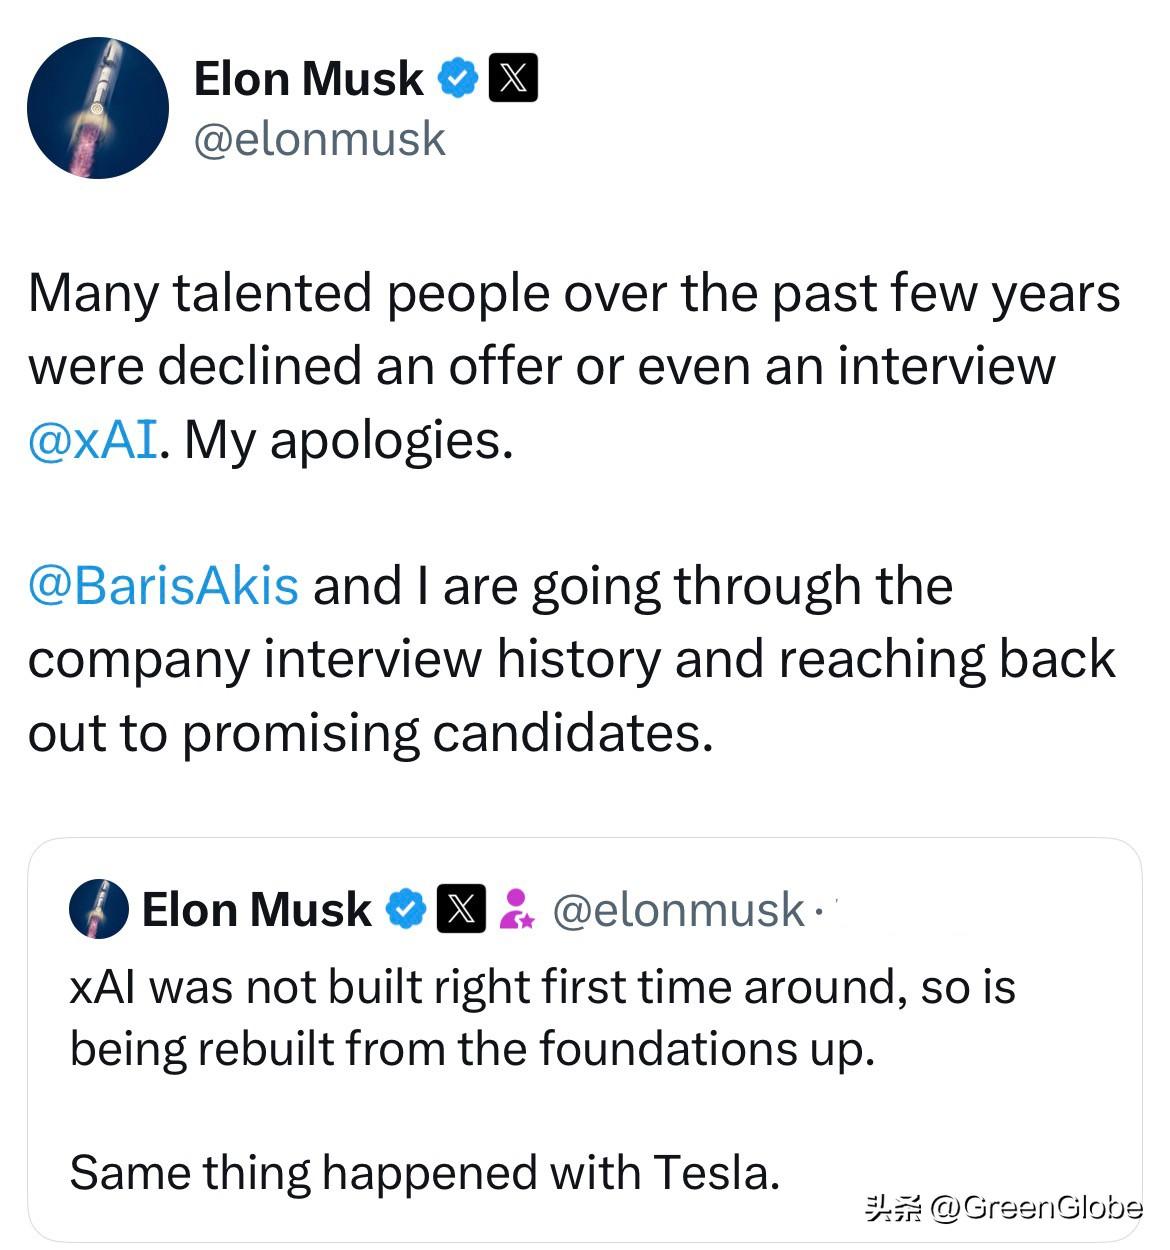Click the blue verified badge beside top Elon Musk
The width and height of the screenshot is (1170, 1250).
pos(459,78)
